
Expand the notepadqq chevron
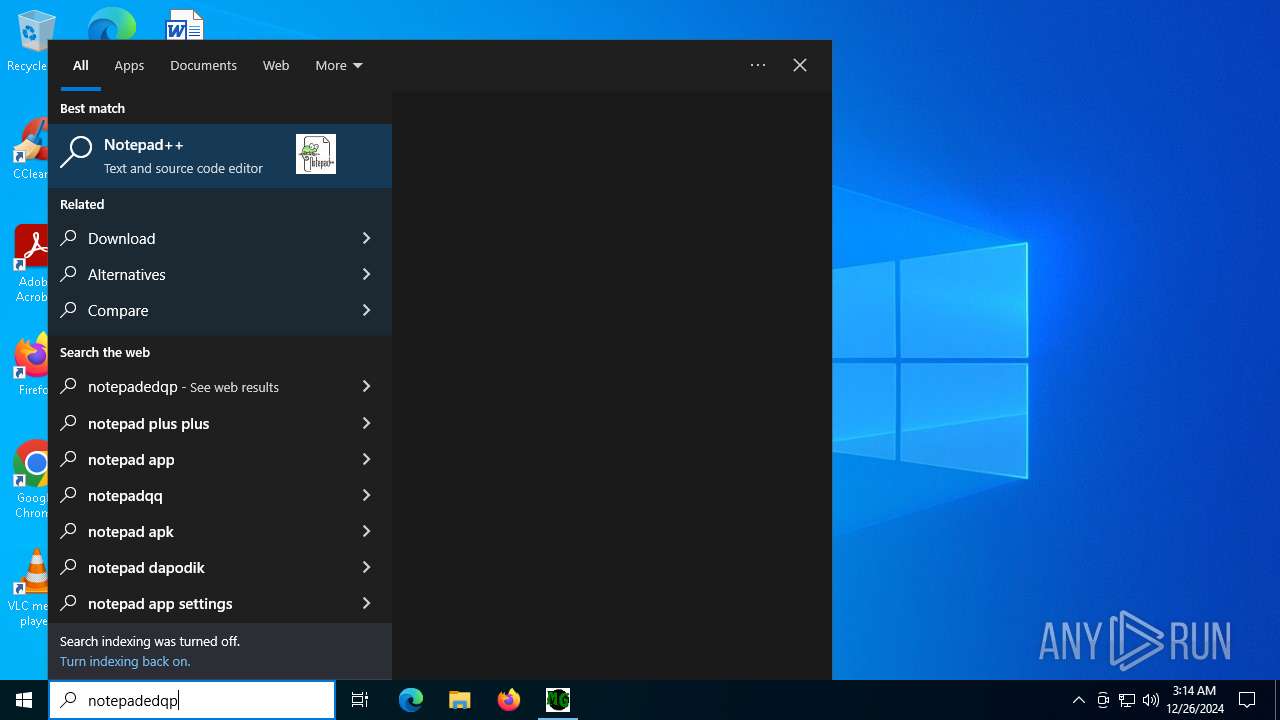click(366, 495)
